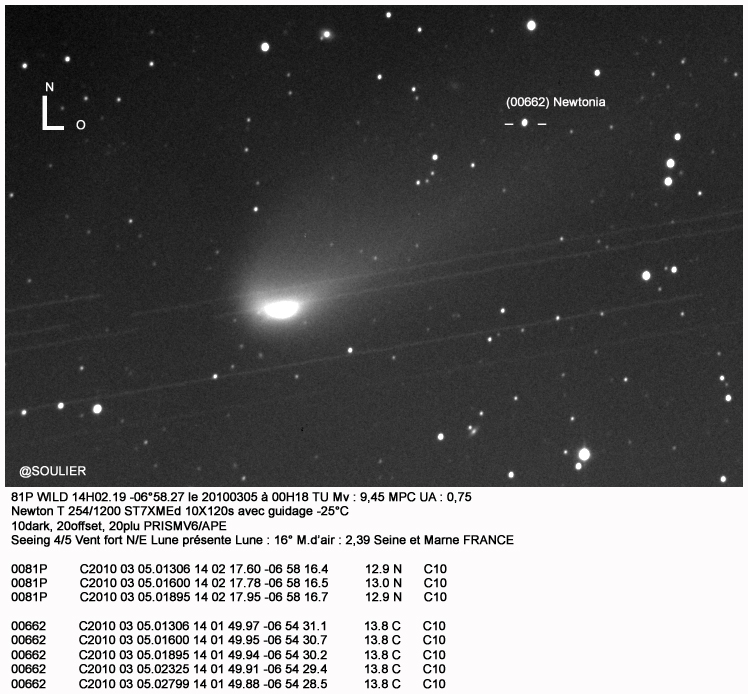Click the coordinate "14 01 49.88 -06 54 28.5"
Screen dimensions: 748x694
[260, 684]
